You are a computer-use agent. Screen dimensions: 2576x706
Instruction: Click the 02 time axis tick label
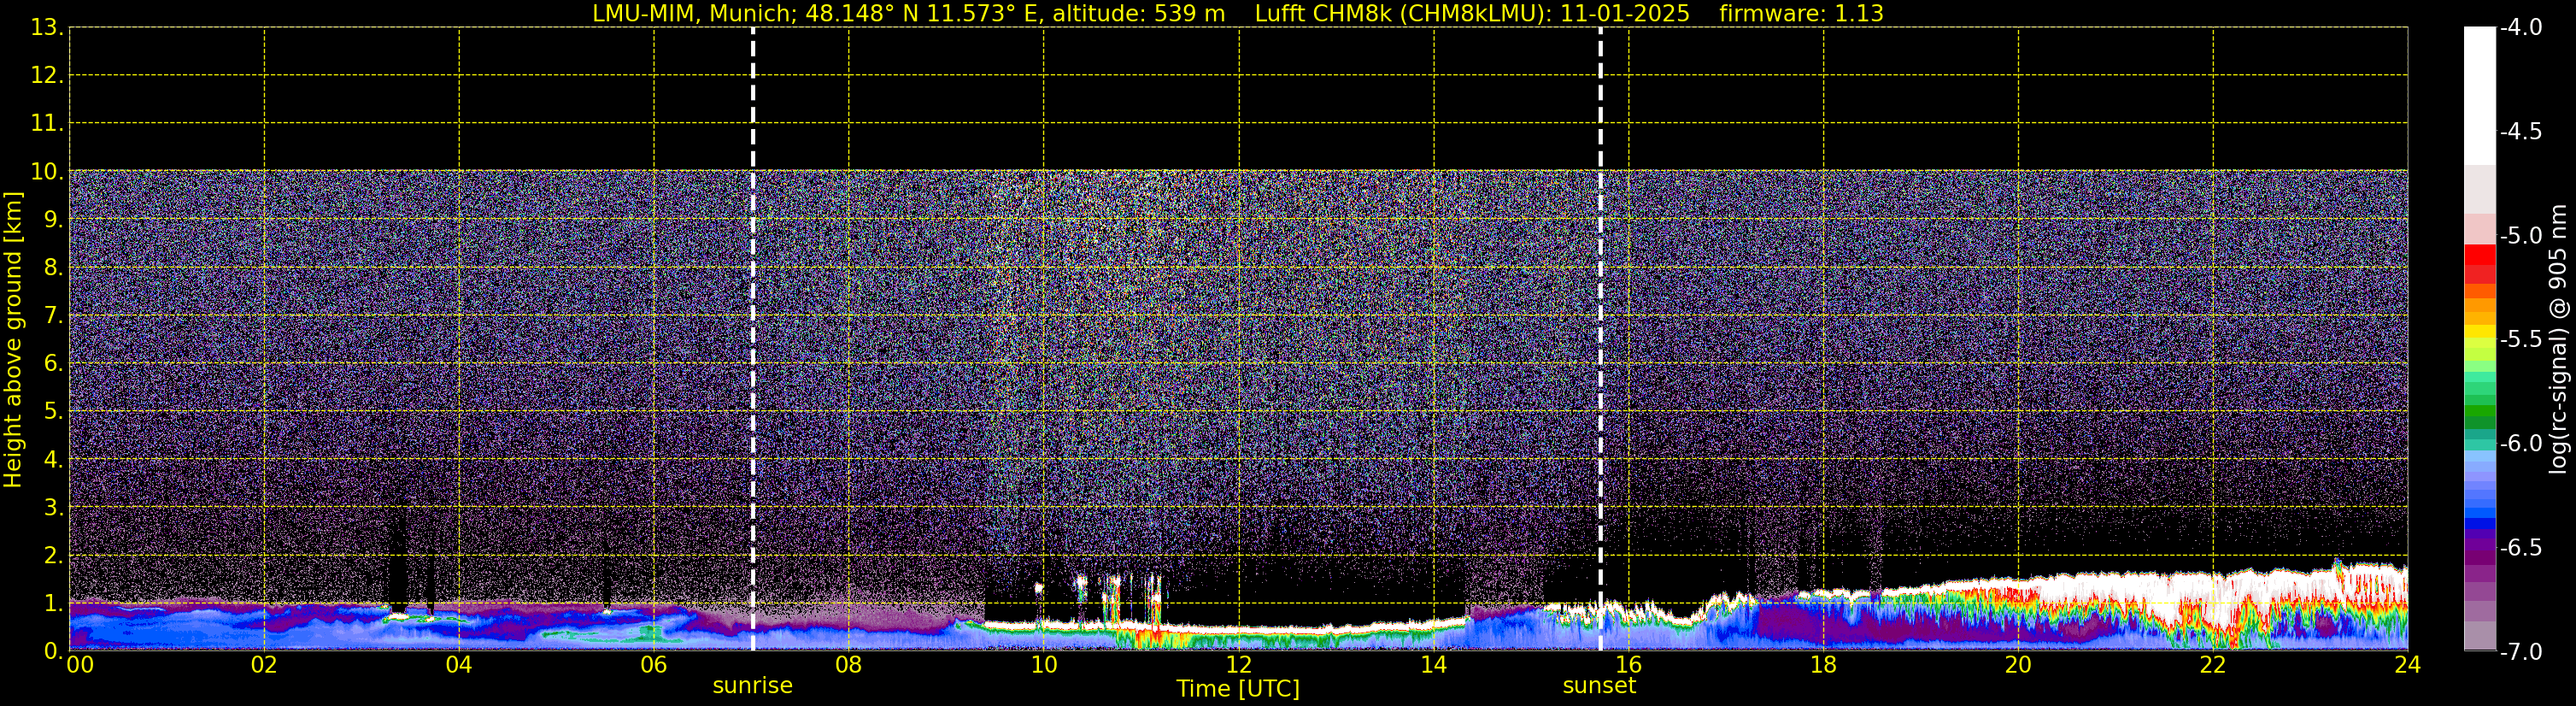pos(263,665)
